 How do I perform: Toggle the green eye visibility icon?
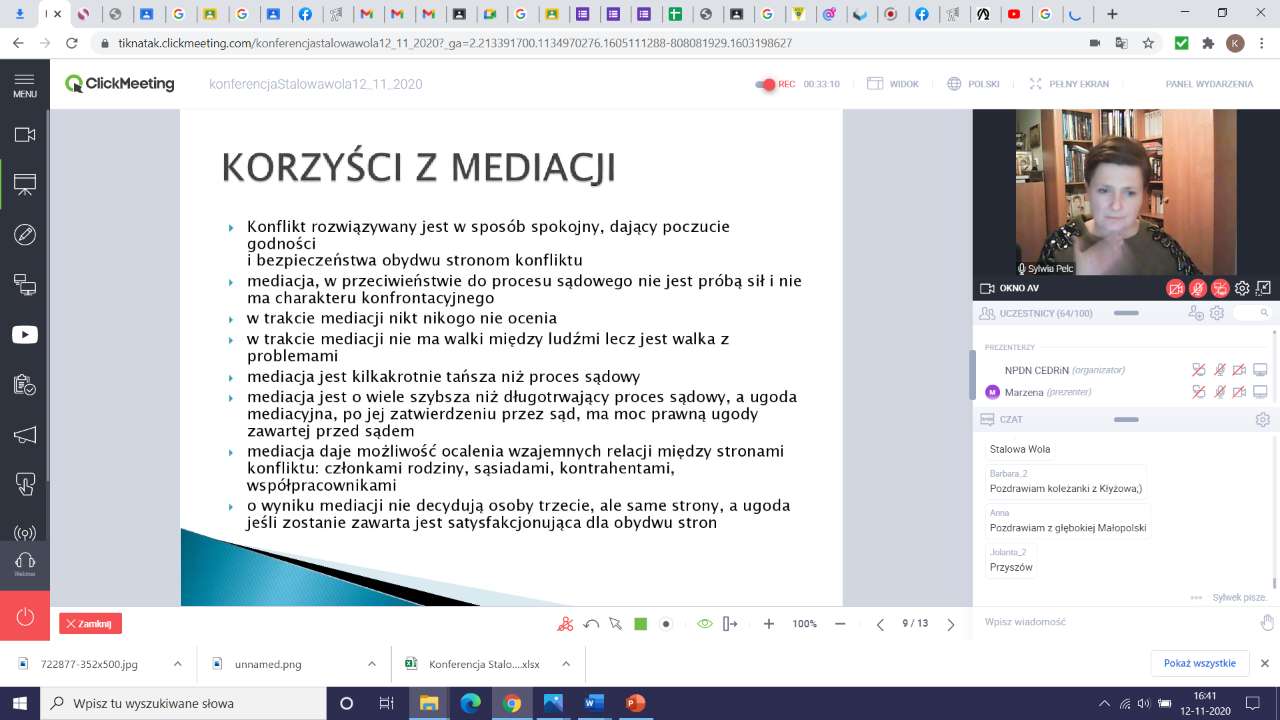coord(704,624)
